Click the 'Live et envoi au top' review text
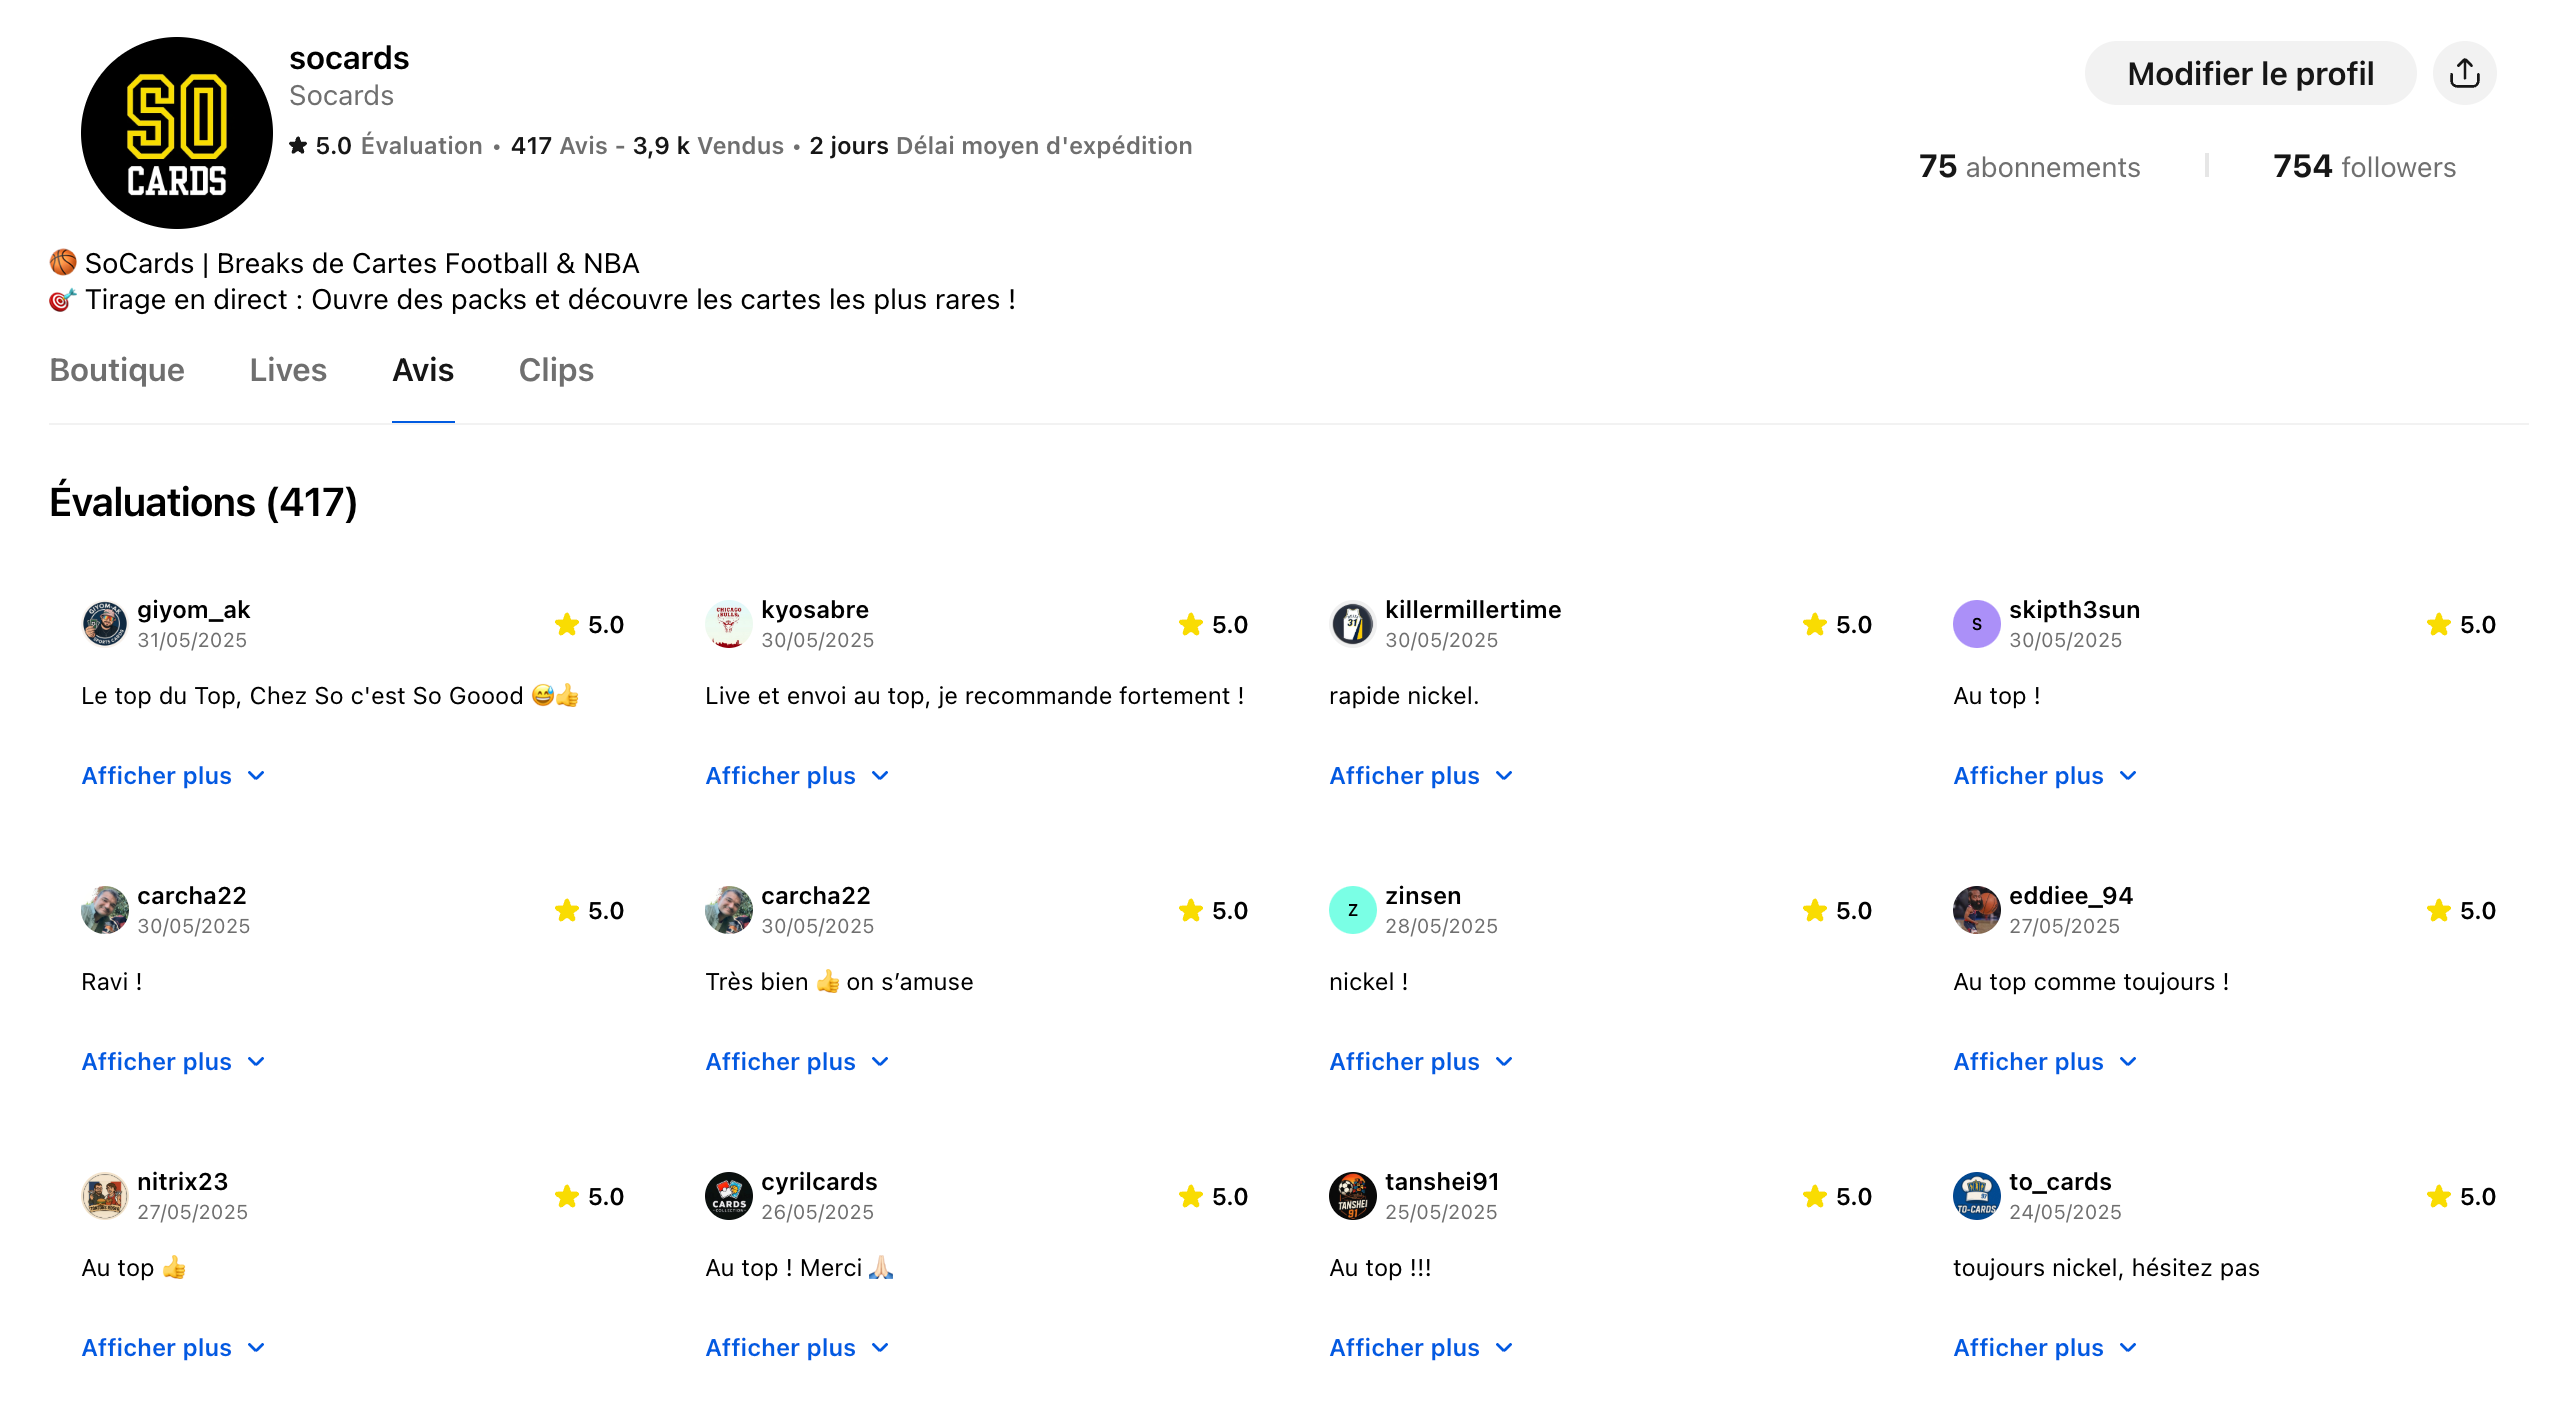 (975, 696)
